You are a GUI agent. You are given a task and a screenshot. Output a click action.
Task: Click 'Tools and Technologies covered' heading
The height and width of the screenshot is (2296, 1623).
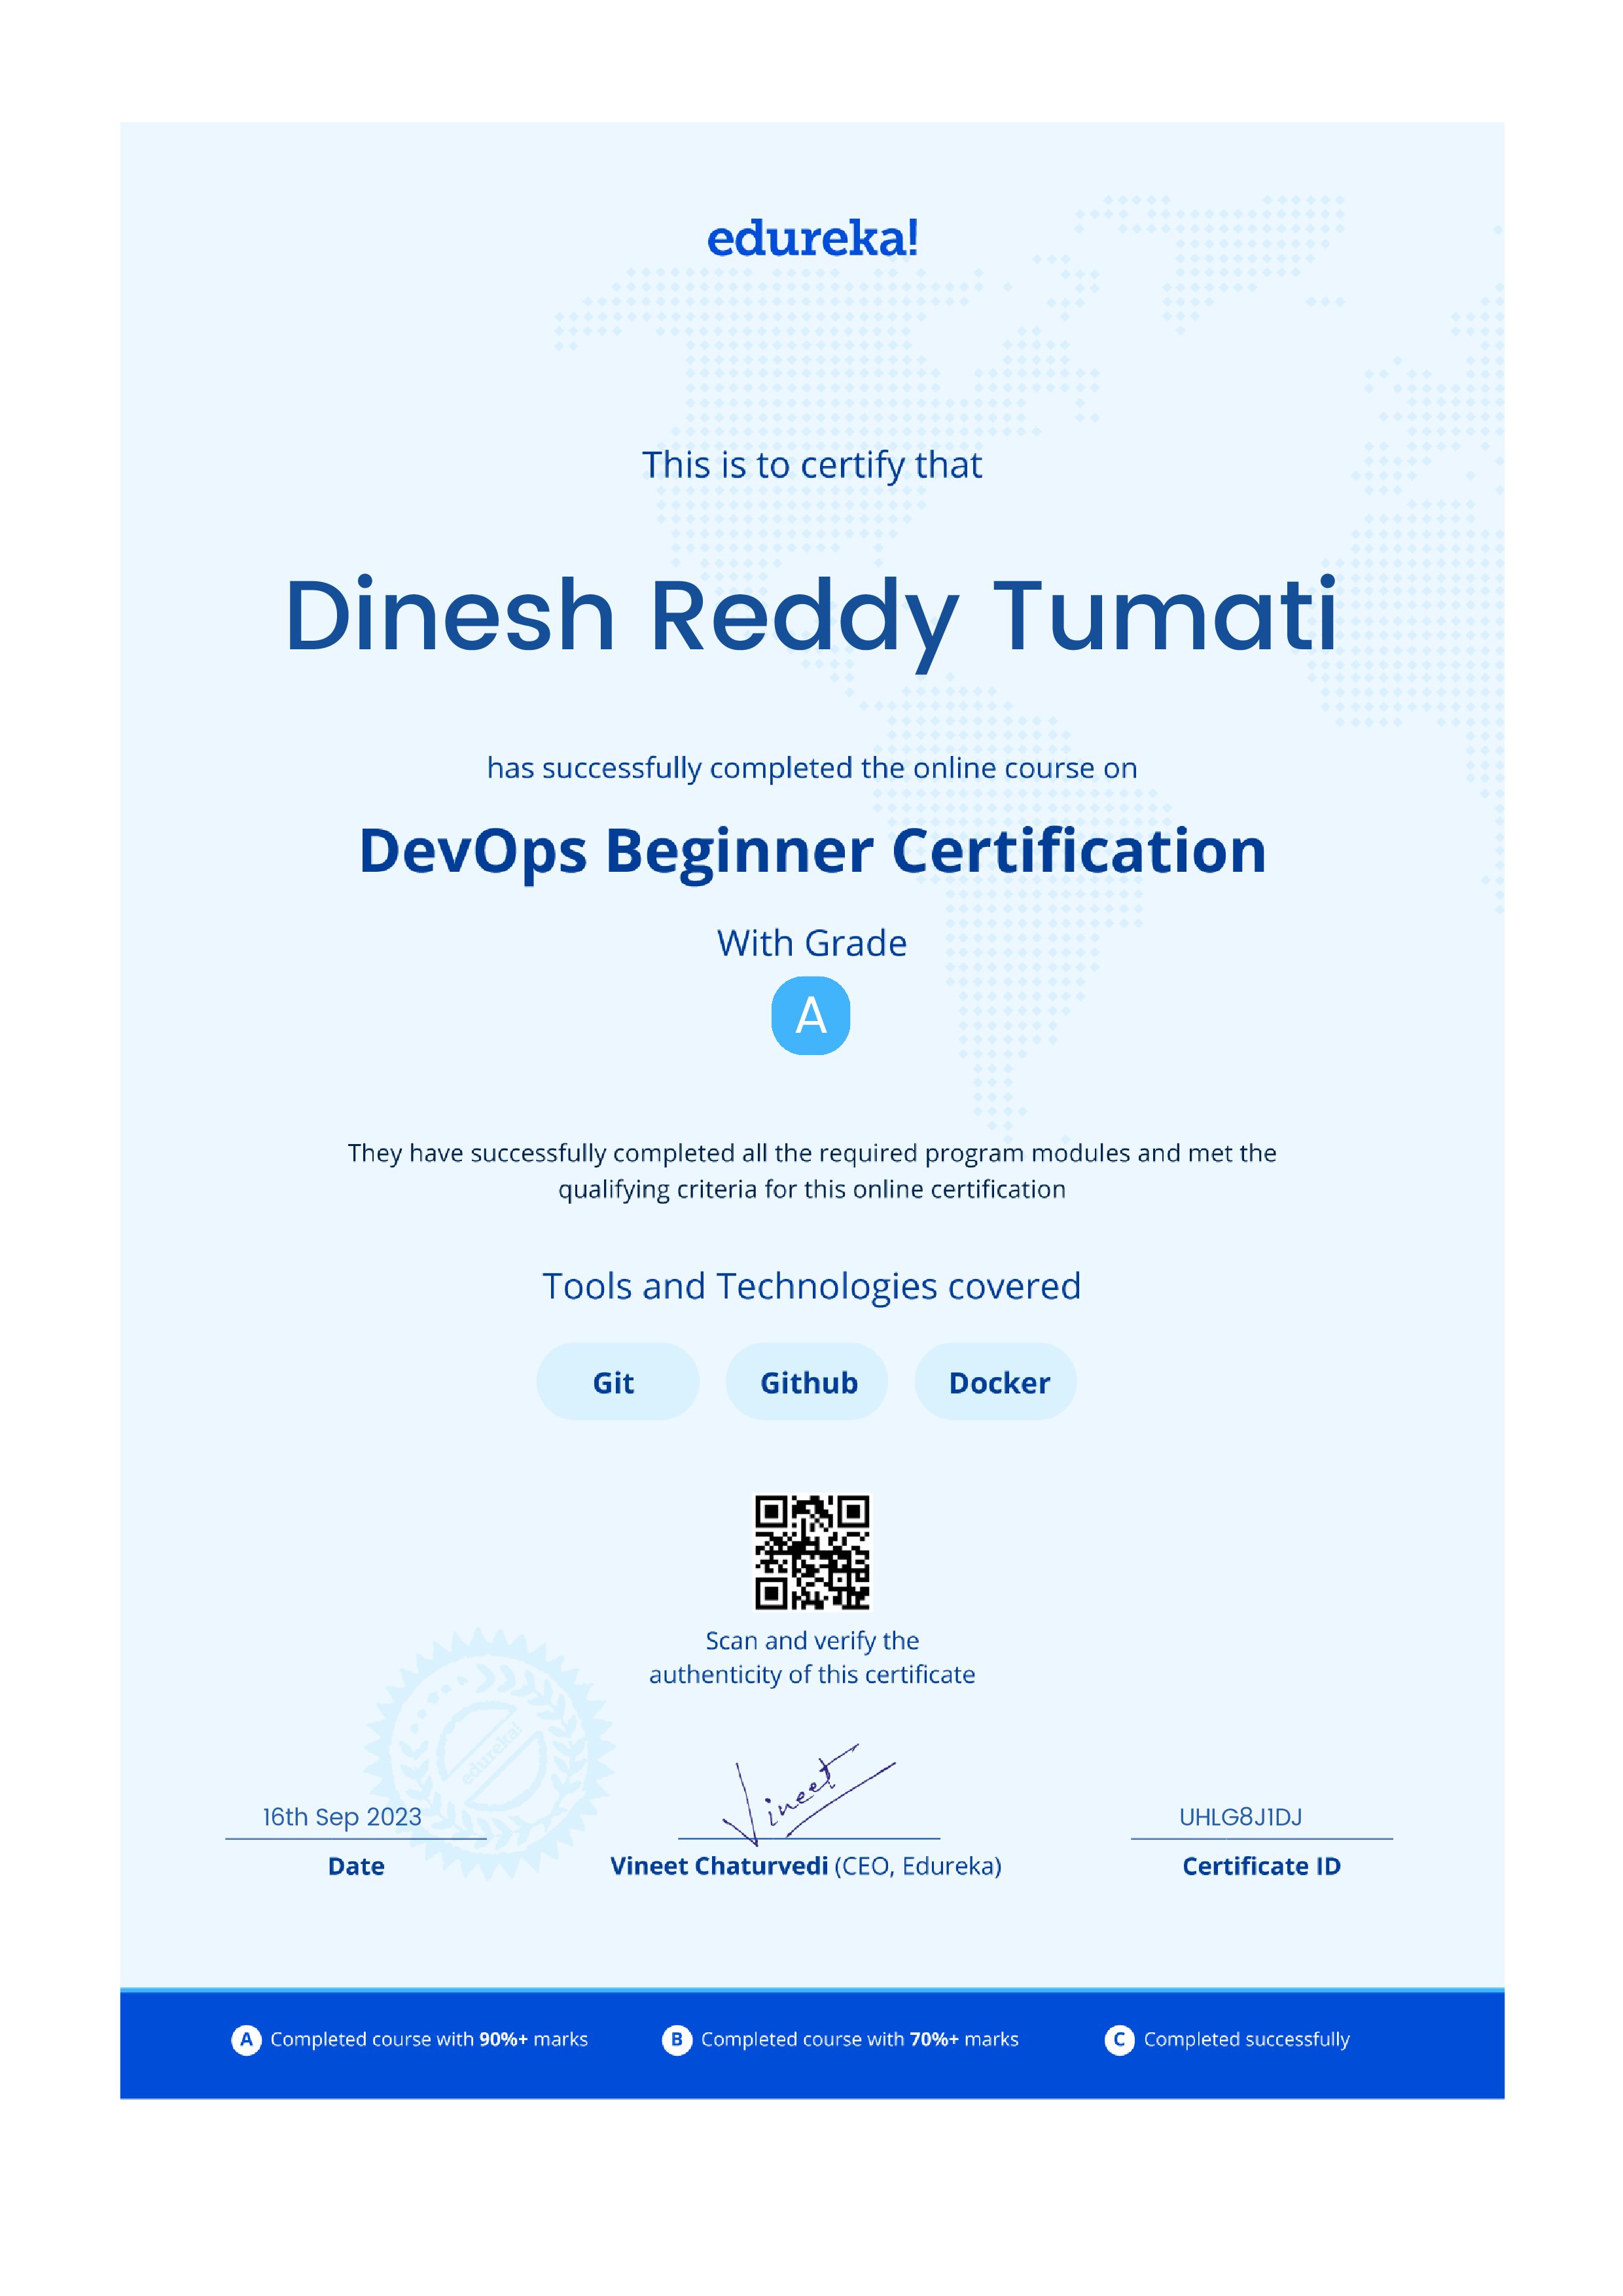812,1286
